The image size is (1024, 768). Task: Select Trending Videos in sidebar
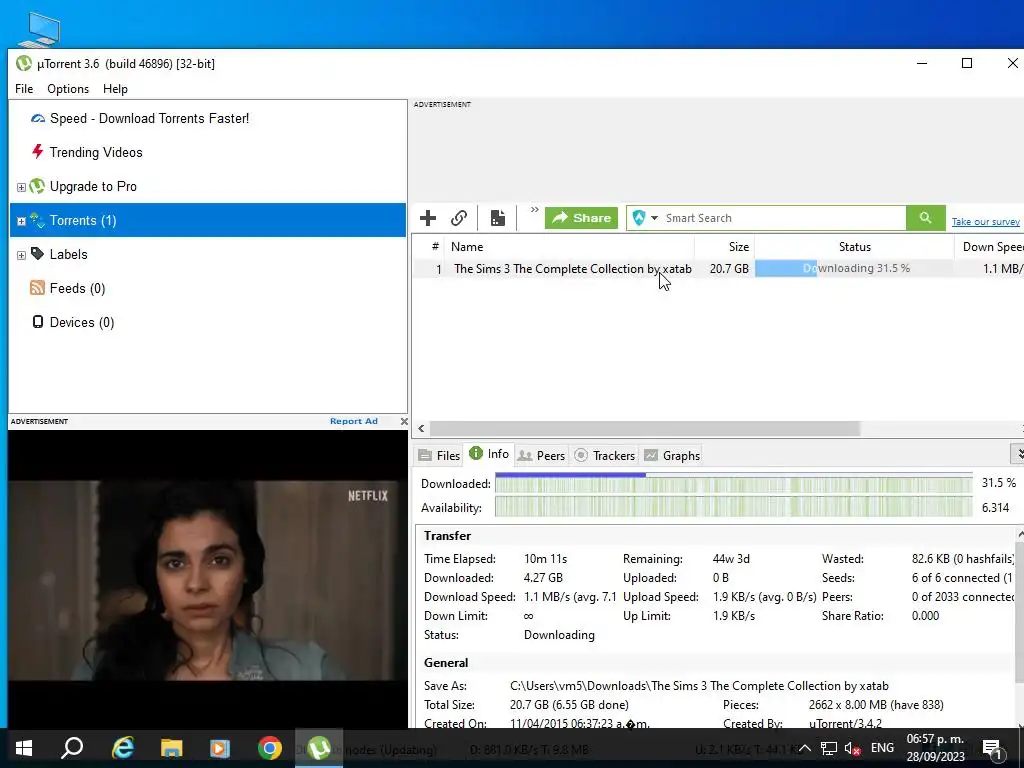96,152
